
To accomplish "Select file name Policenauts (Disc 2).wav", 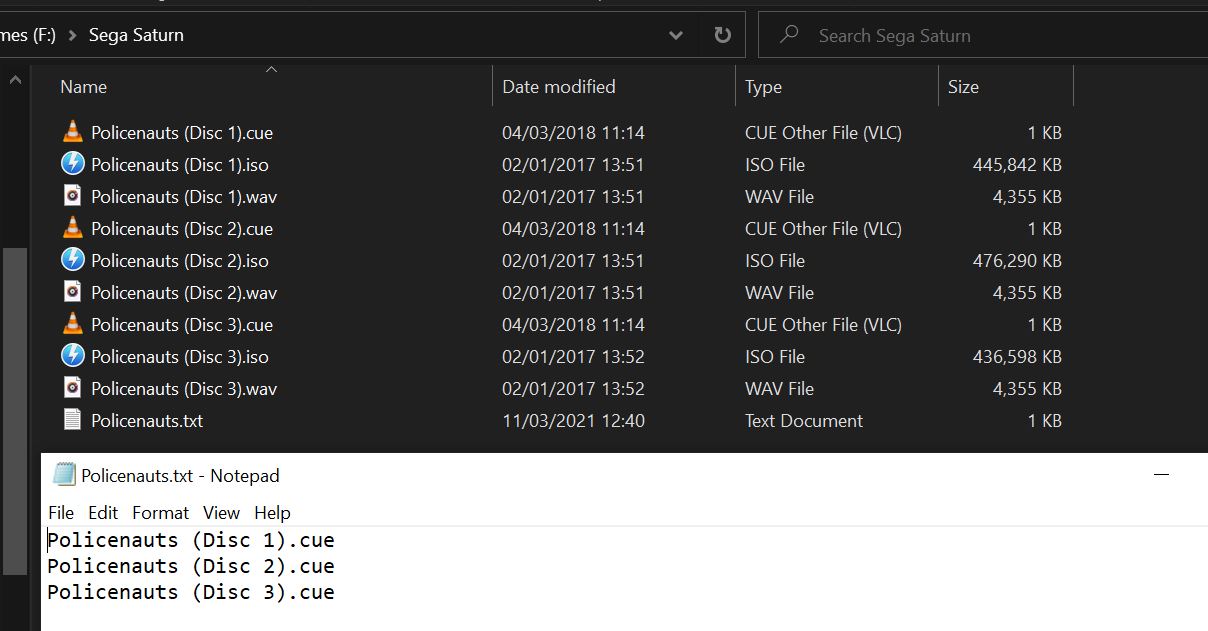I will (x=184, y=292).
